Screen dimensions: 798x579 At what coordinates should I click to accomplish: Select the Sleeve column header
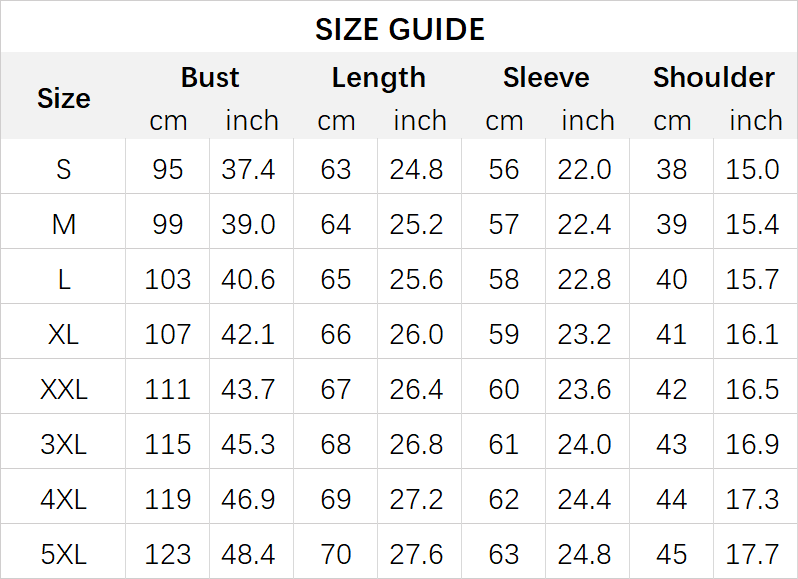[546, 78]
